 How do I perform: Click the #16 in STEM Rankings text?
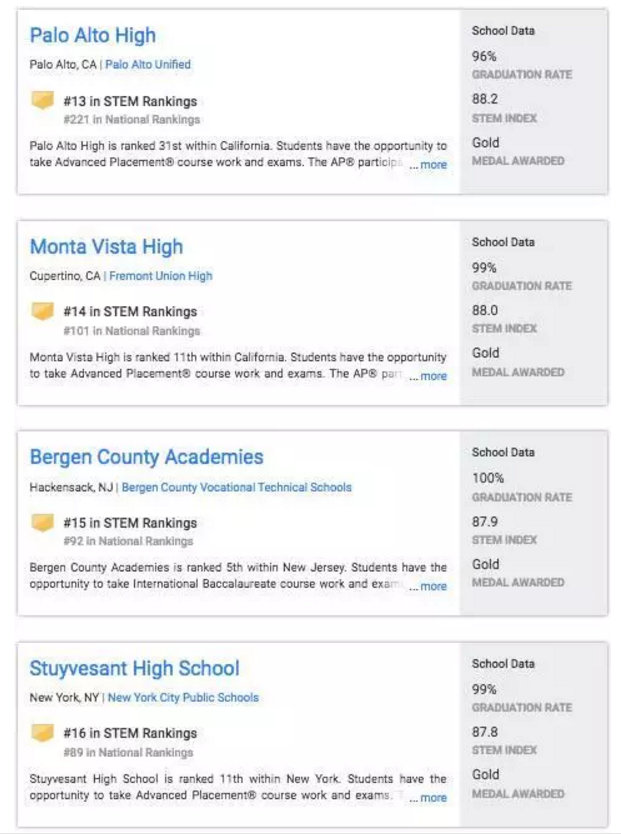coord(130,733)
